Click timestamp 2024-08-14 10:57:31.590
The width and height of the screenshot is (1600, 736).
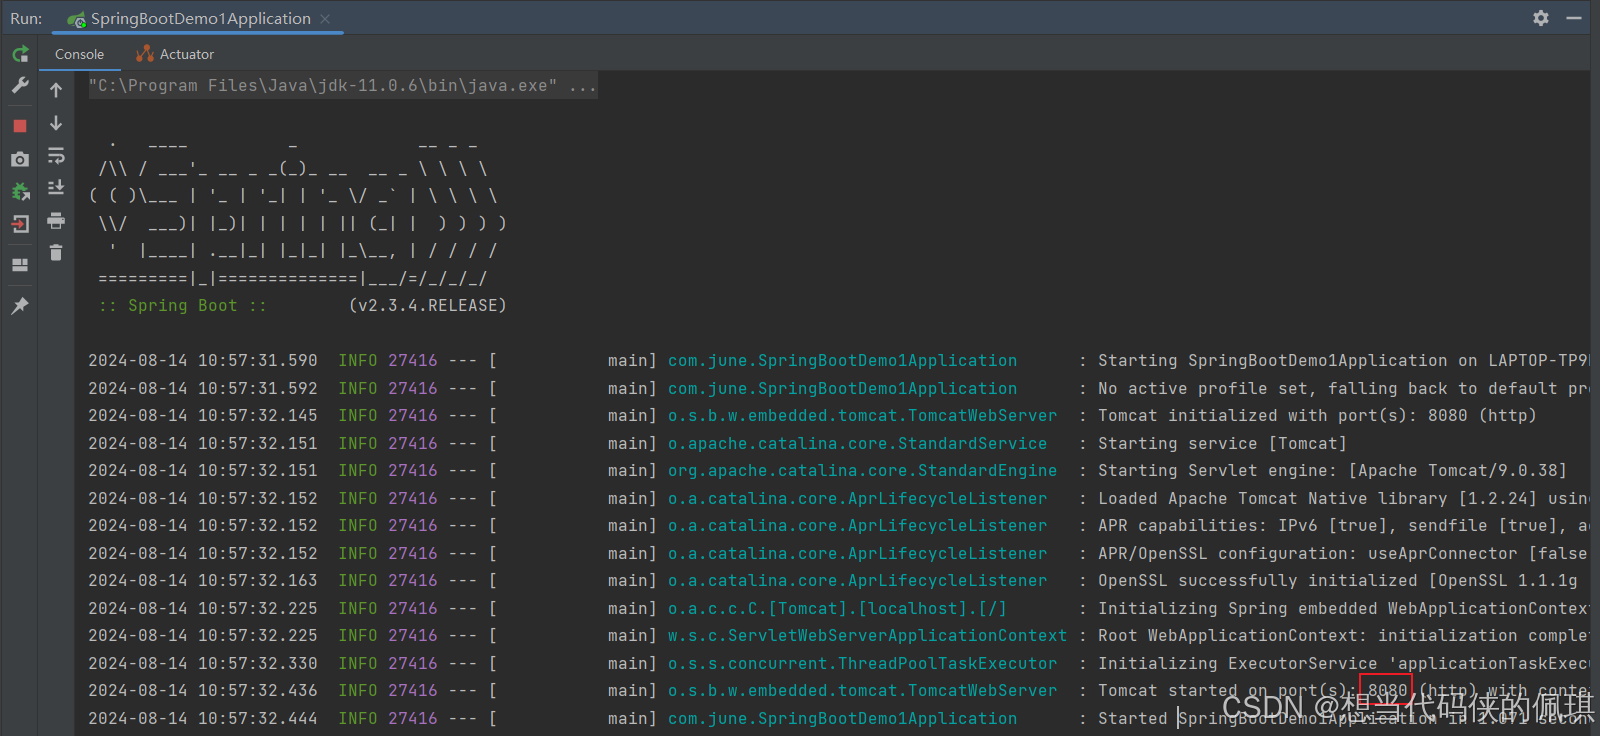(203, 361)
